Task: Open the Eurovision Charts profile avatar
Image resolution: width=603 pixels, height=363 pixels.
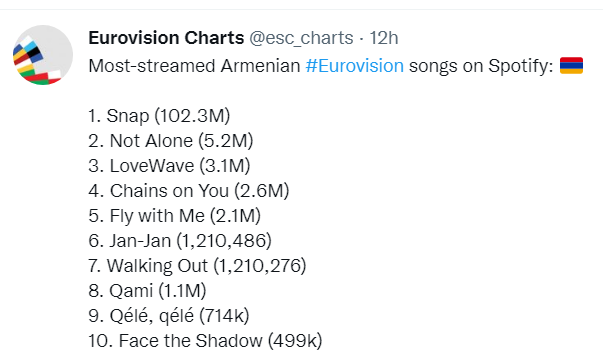Action: [43, 55]
